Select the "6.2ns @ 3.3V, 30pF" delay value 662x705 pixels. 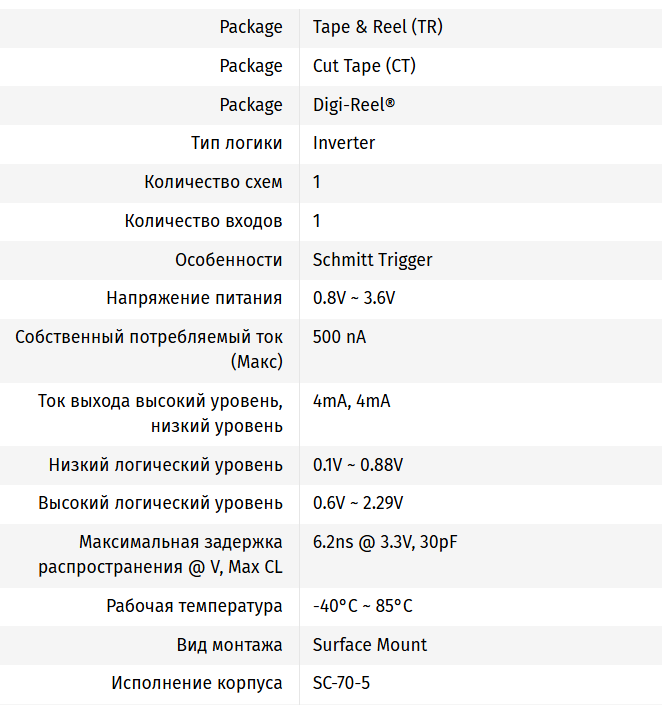pyautogui.click(x=385, y=543)
